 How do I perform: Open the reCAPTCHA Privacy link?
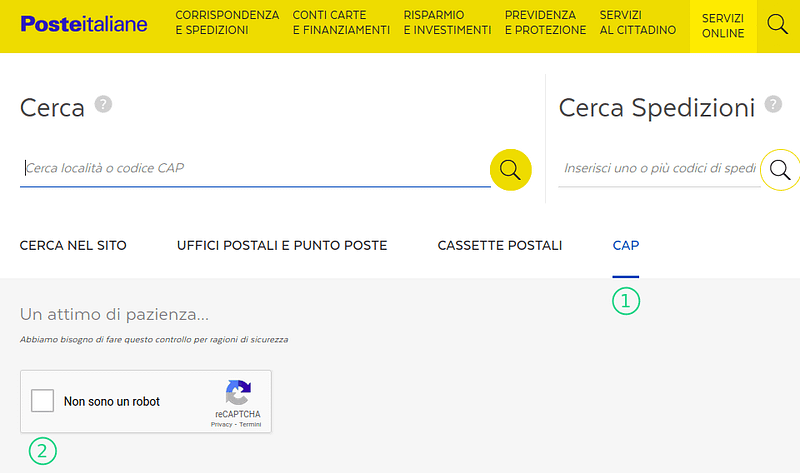point(221,425)
